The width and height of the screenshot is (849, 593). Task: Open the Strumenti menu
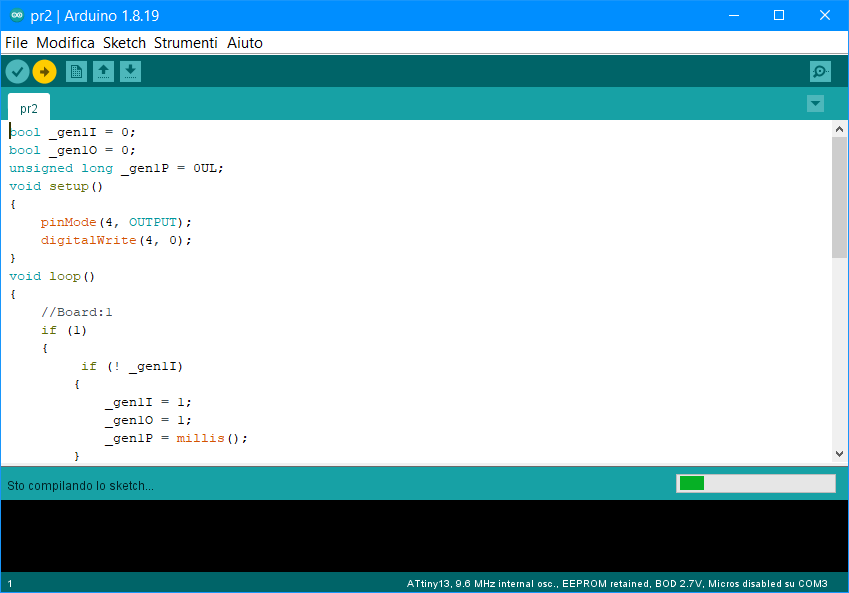[x=186, y=43]
